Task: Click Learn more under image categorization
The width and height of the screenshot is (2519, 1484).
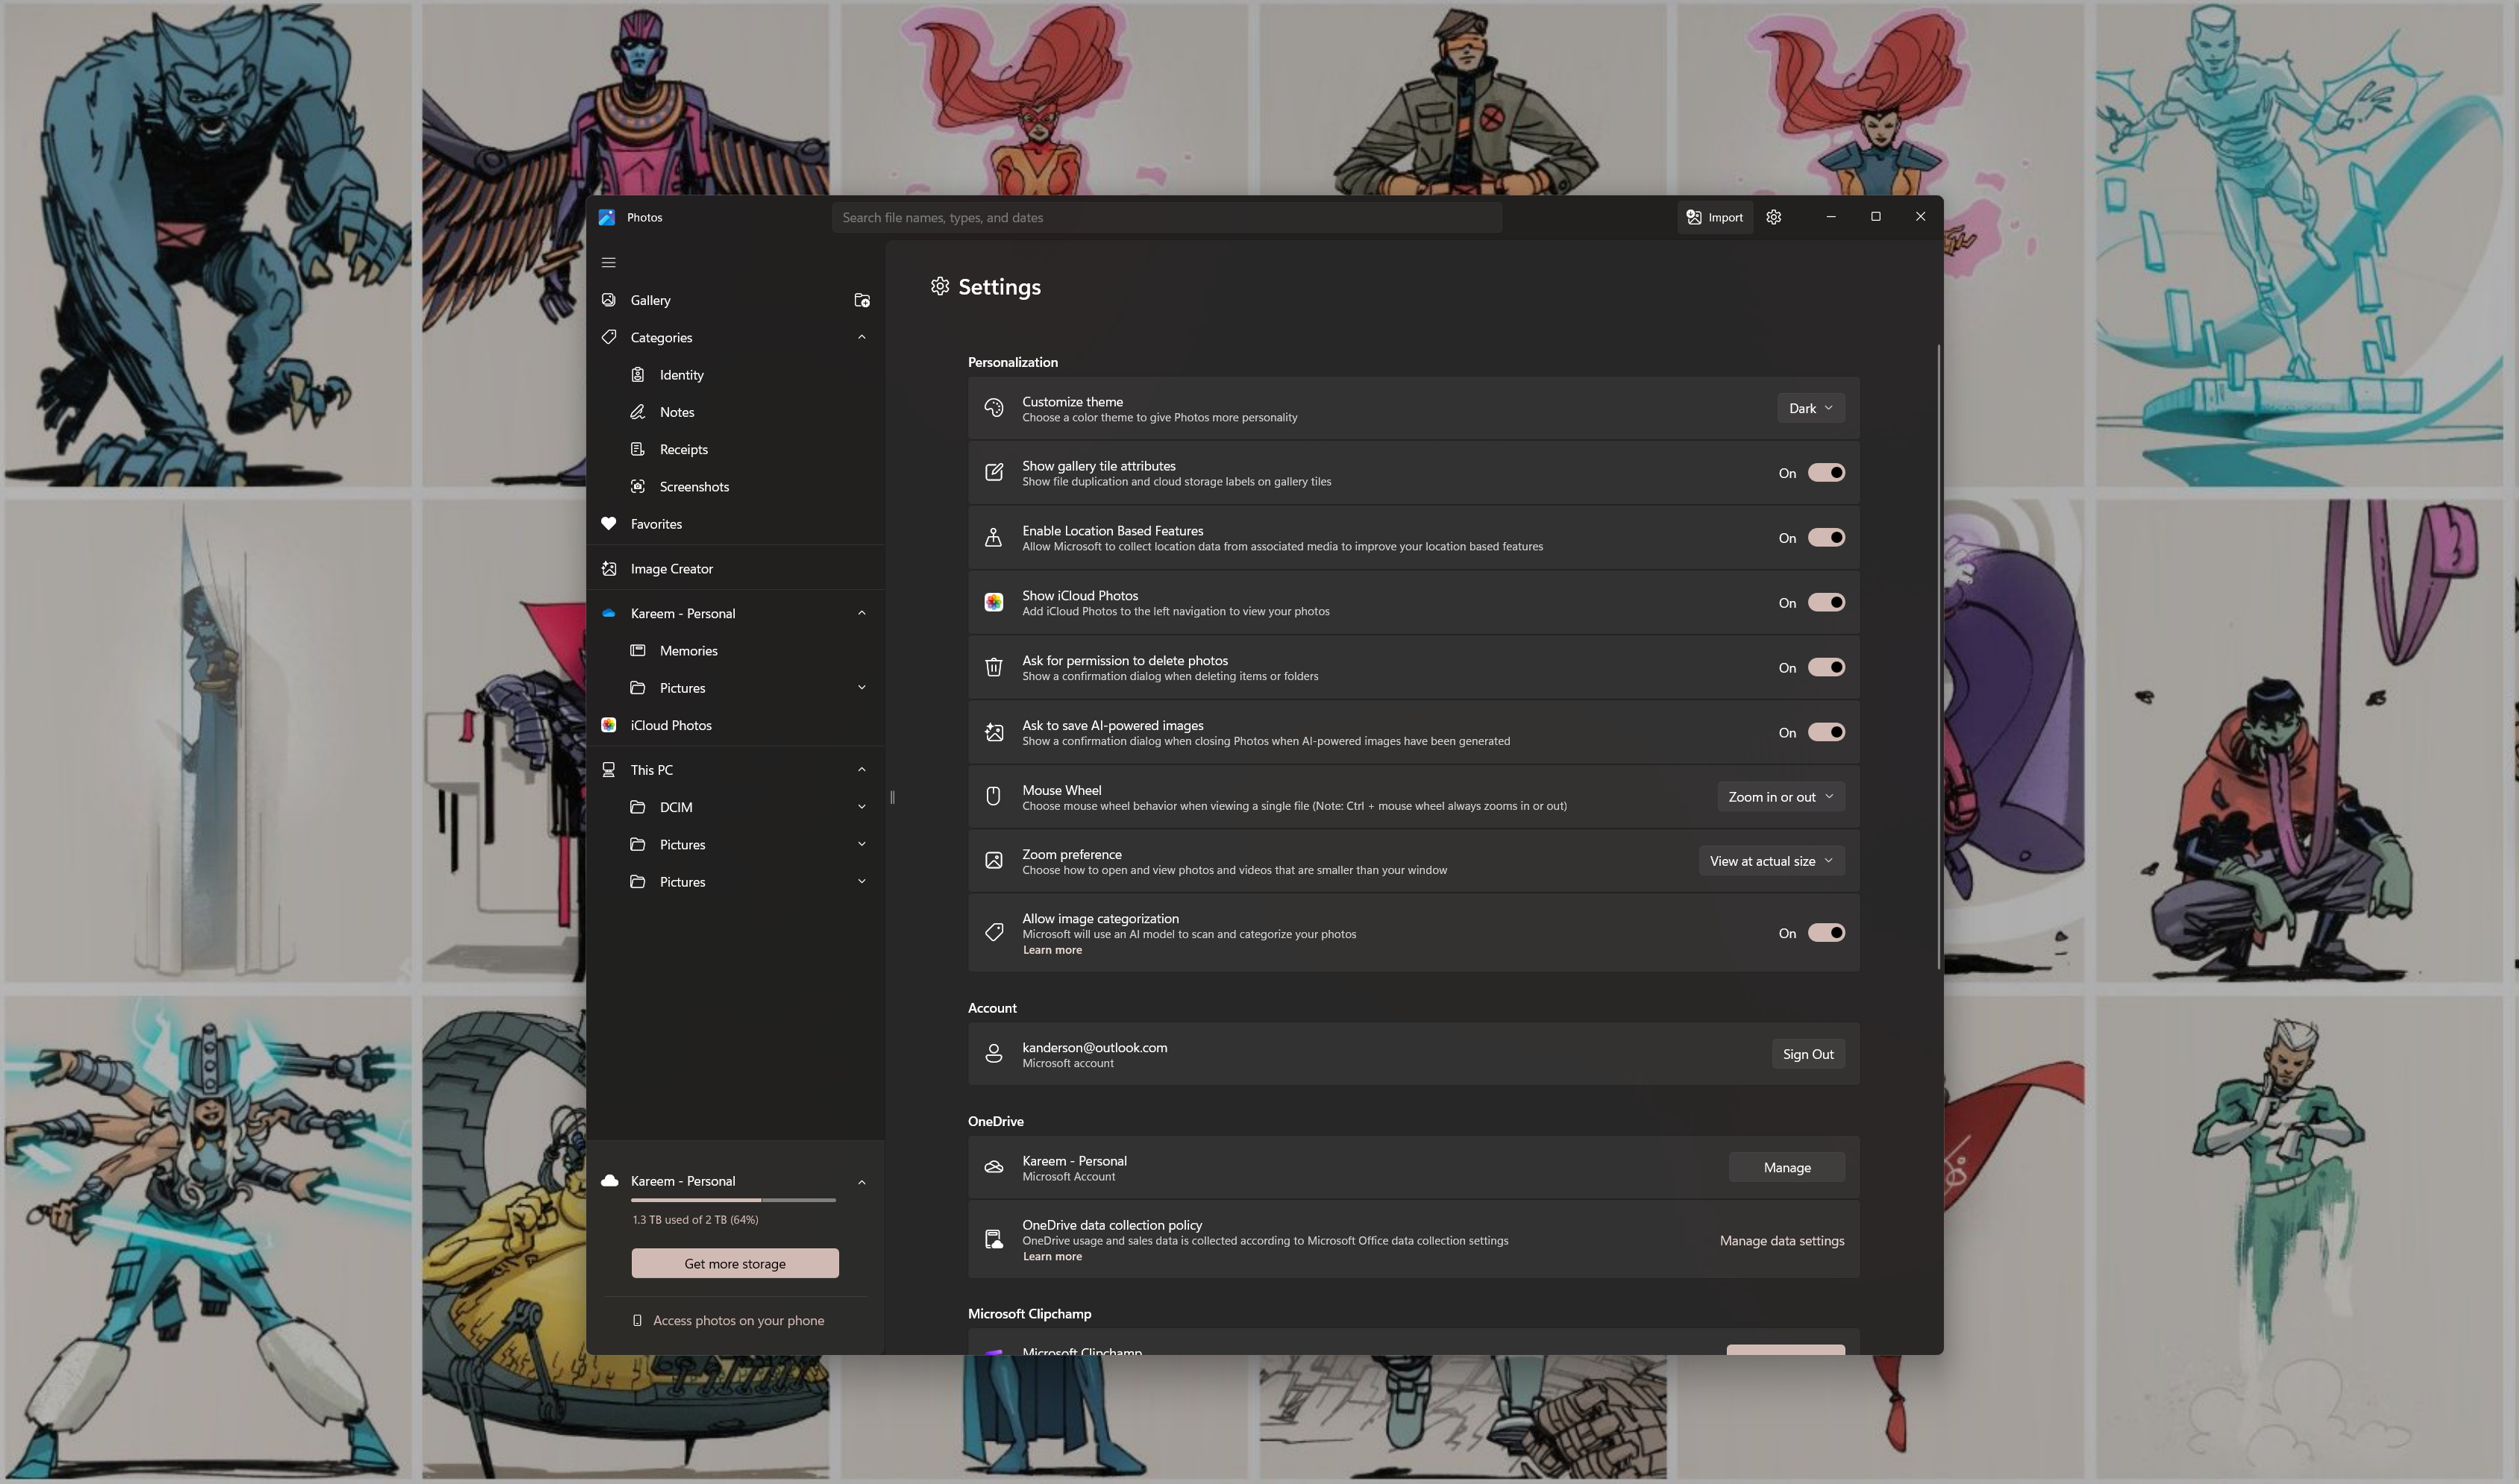Action: point(1052,950)
